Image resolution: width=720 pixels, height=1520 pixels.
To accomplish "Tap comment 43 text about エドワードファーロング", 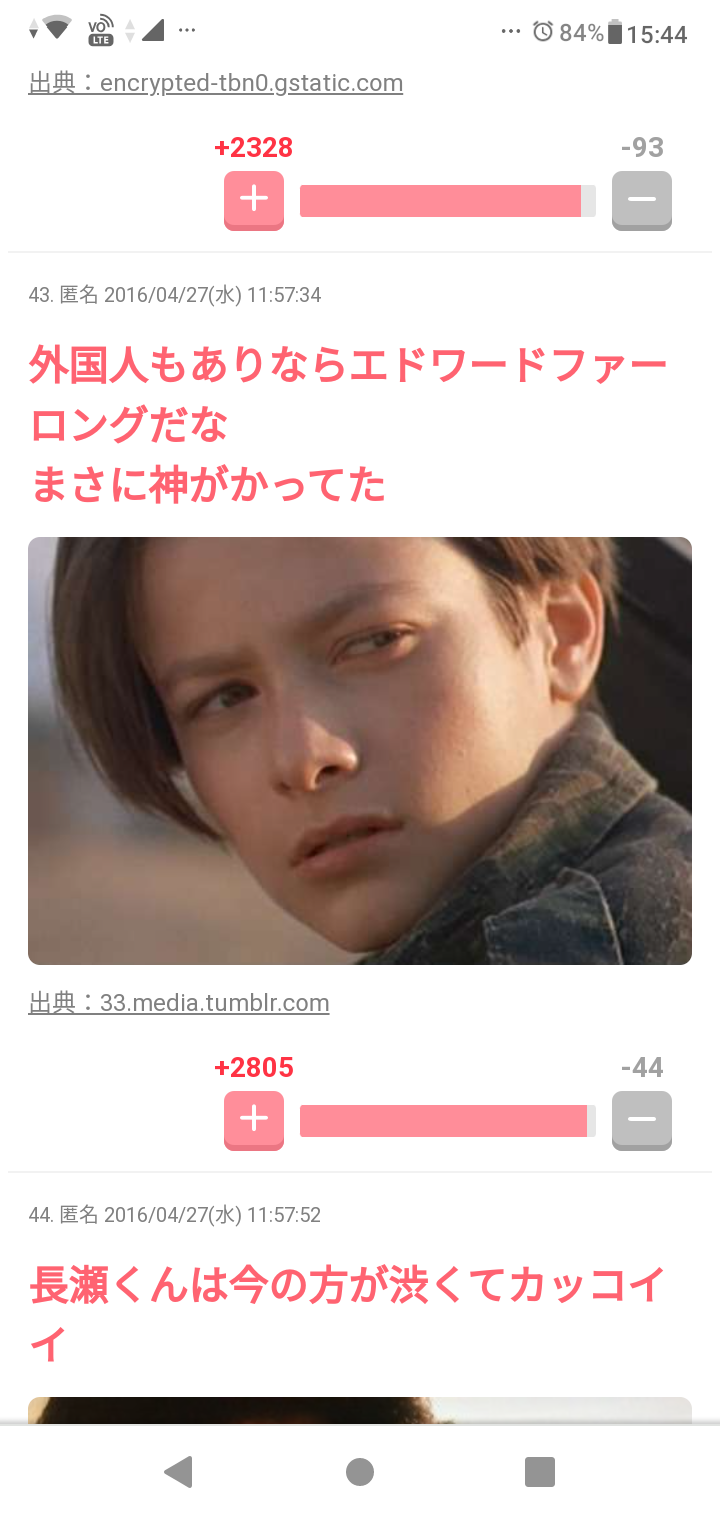I will [348, 425].
